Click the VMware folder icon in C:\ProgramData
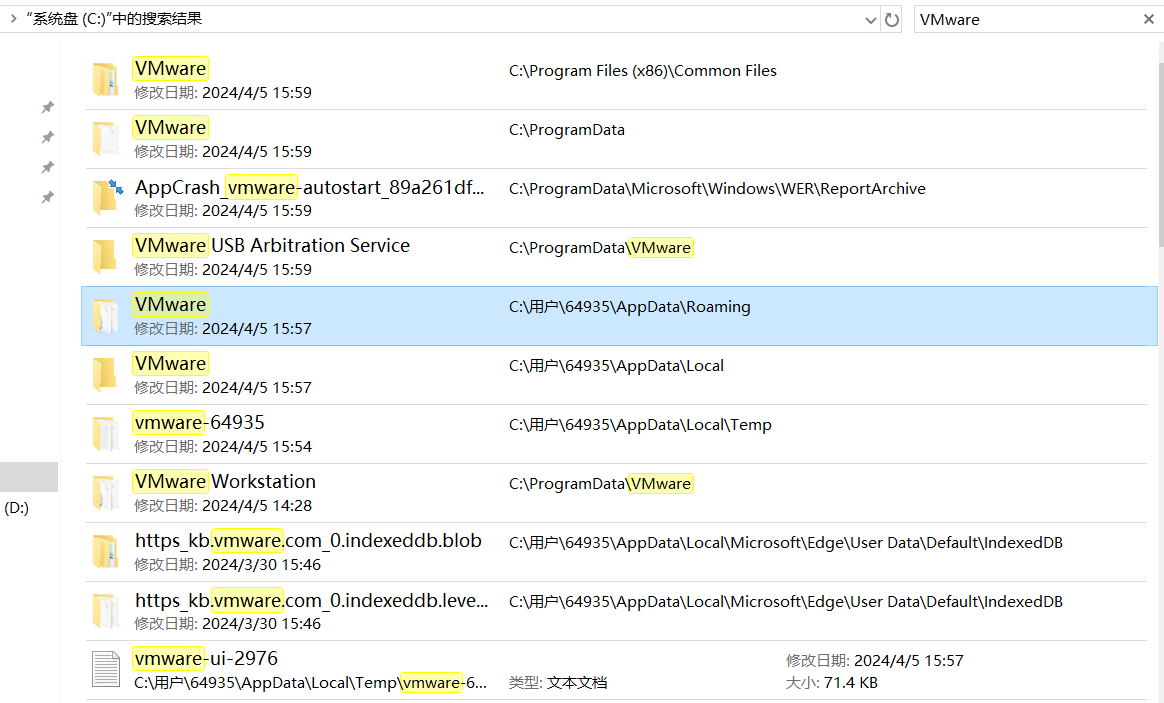 pyautogui.click(x=105, y=139)
